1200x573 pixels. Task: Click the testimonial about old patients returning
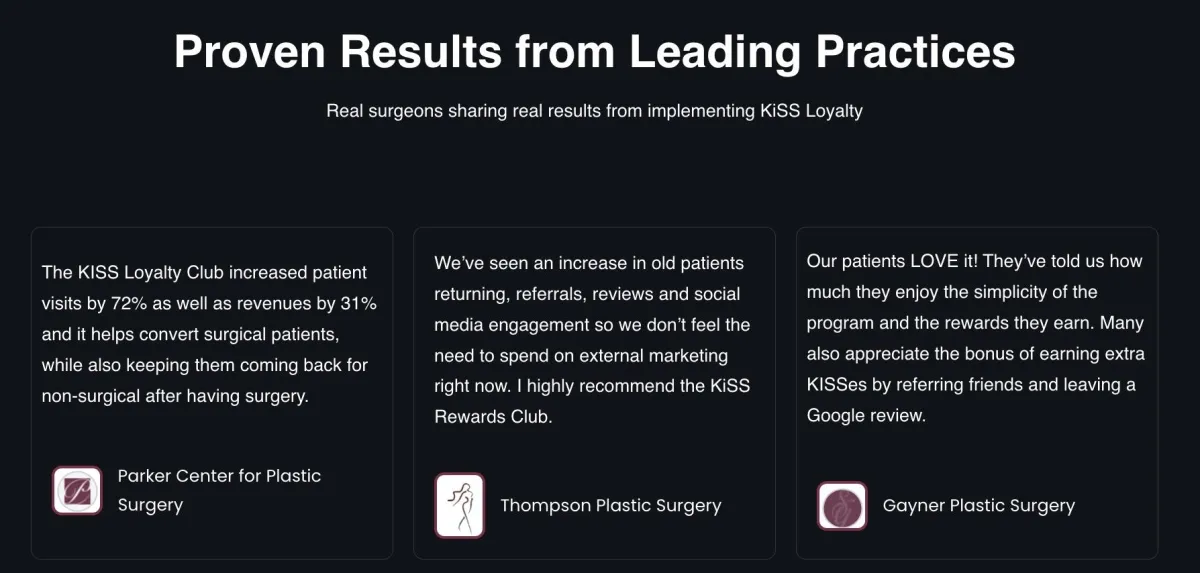(x=592, y=340)
